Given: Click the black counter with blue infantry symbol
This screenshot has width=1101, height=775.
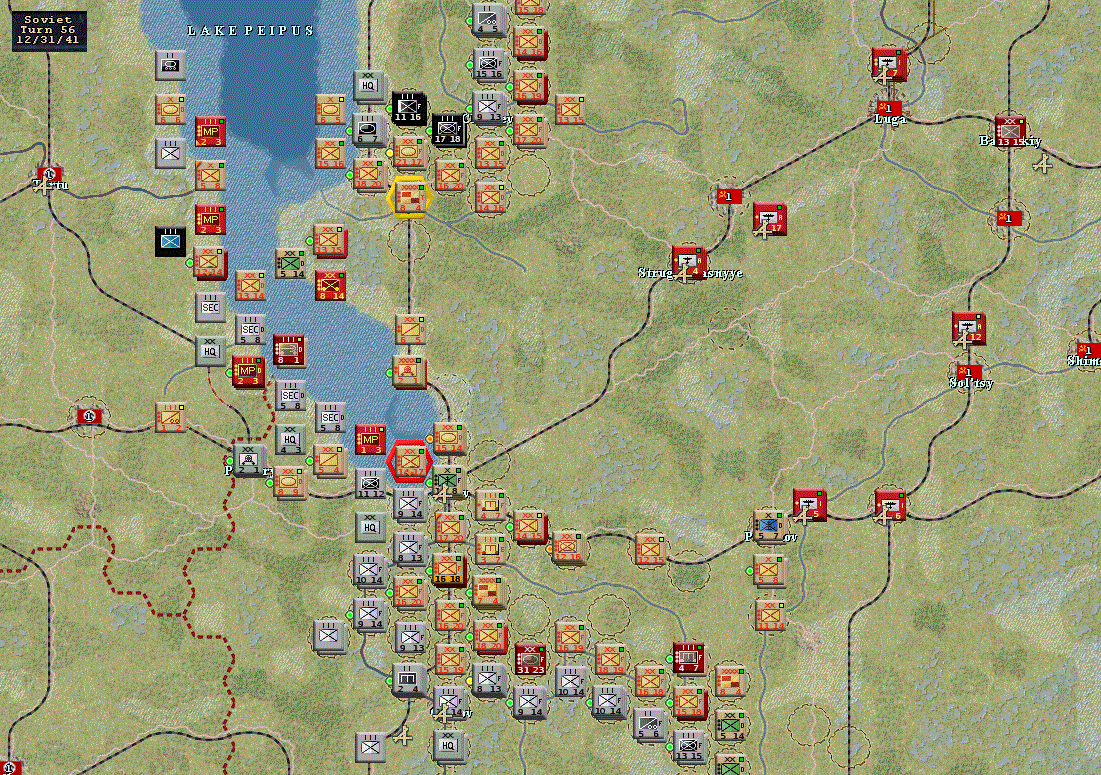Looking at the screenshot, I should tap(171, 241).
